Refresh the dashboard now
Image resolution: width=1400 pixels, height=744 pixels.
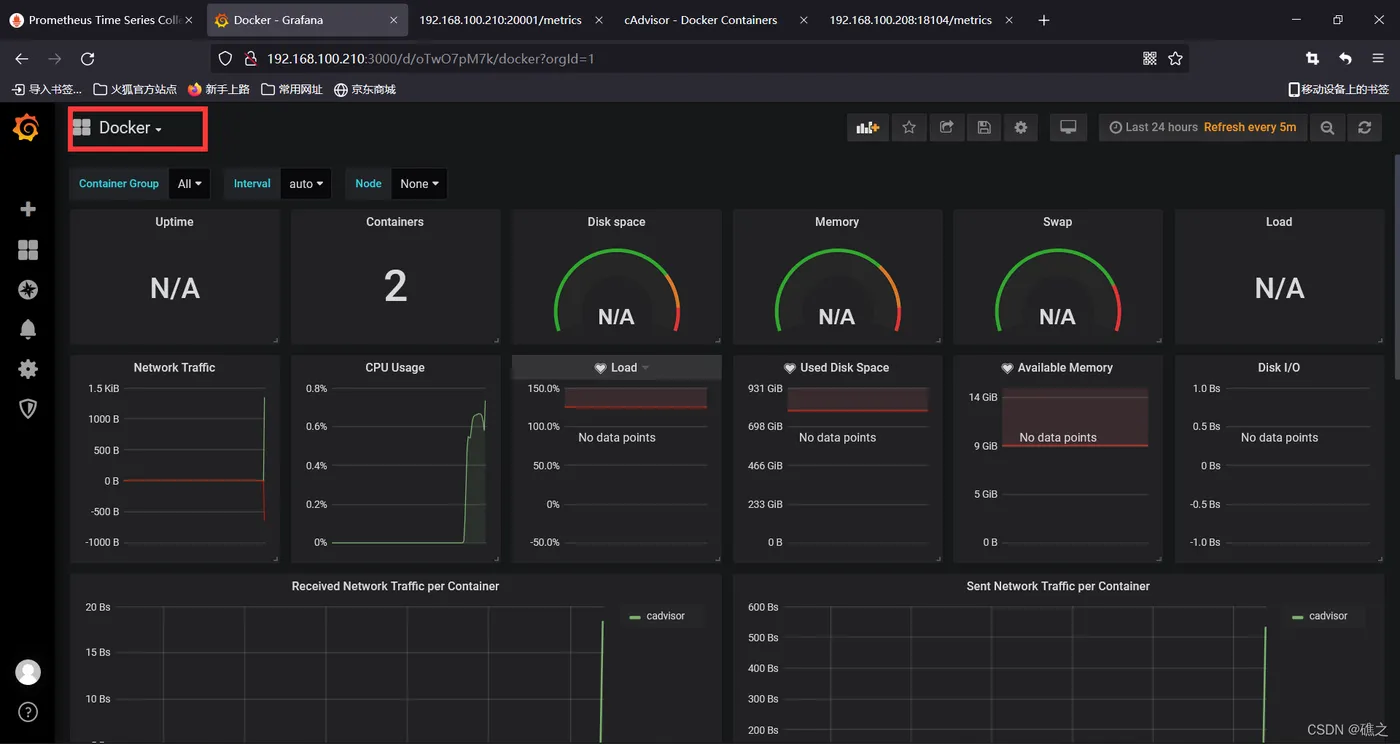1364,127
